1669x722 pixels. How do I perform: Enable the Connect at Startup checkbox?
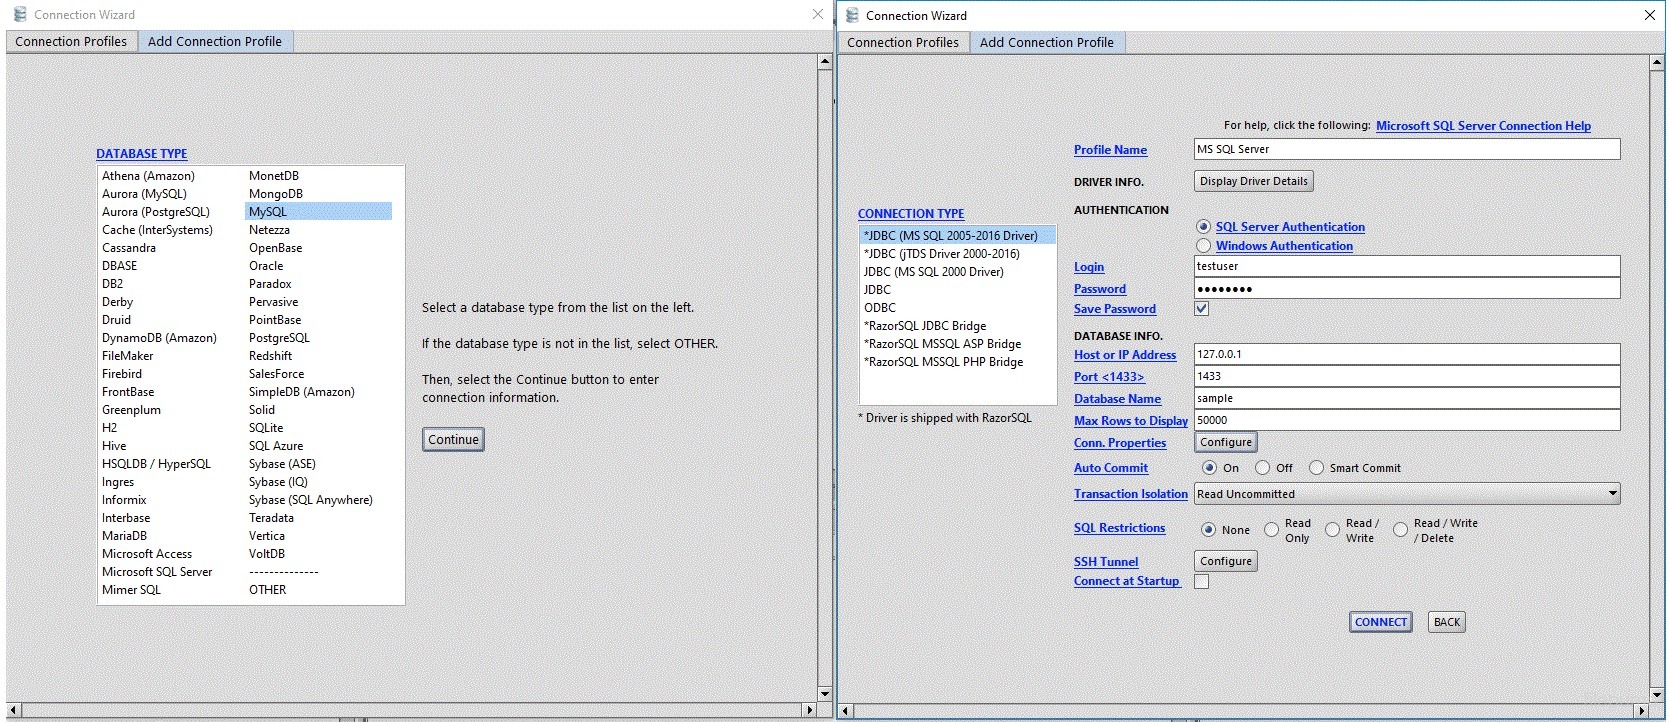pos(1202,581)
